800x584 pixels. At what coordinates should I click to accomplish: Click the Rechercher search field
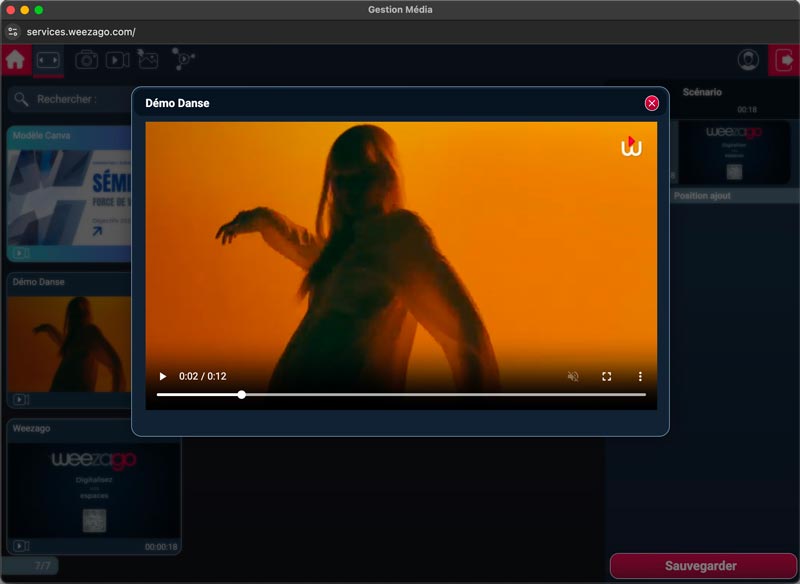pyautogui.click(x=71, y=99)
